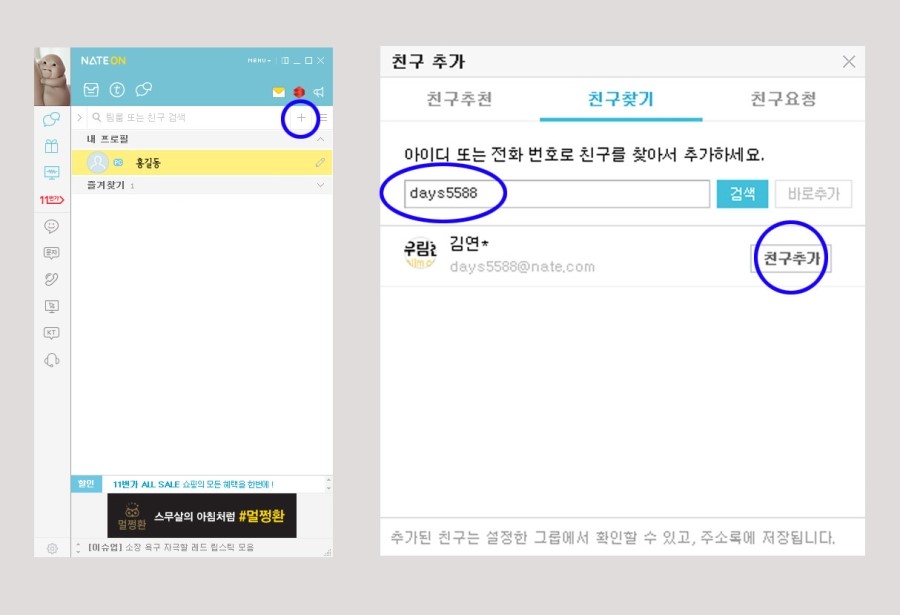Screen dimensions: 900x615
Task: Switch to the 친구추천 tab
Action: pos(459,99)
